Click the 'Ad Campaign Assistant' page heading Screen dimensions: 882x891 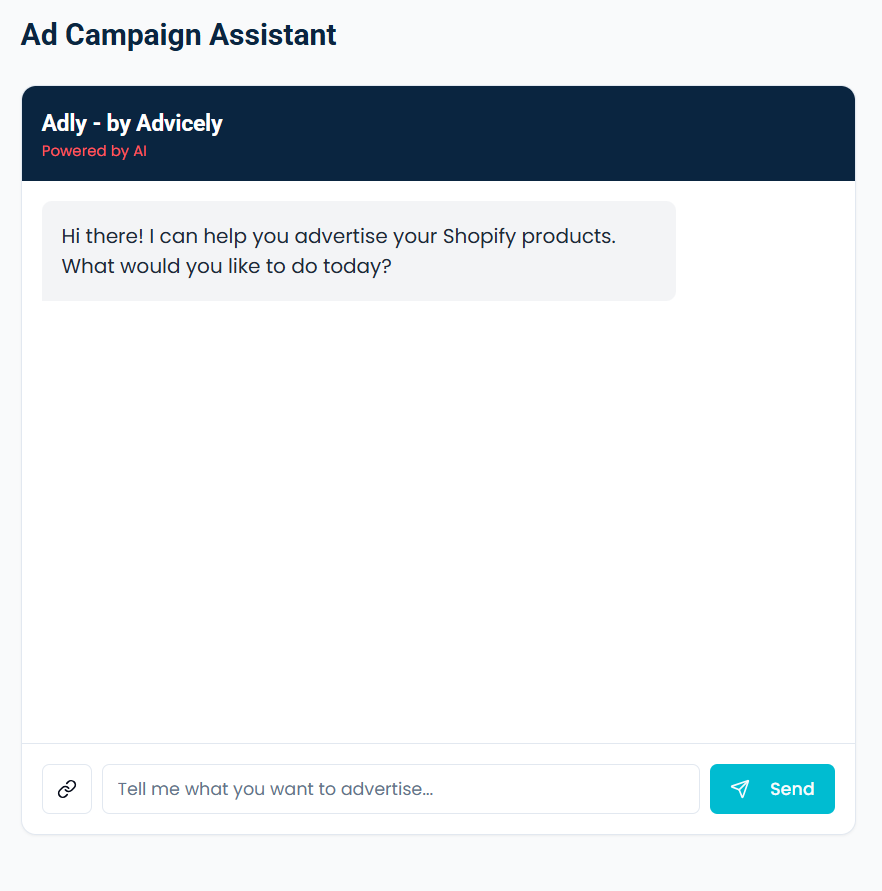(179, 35)
